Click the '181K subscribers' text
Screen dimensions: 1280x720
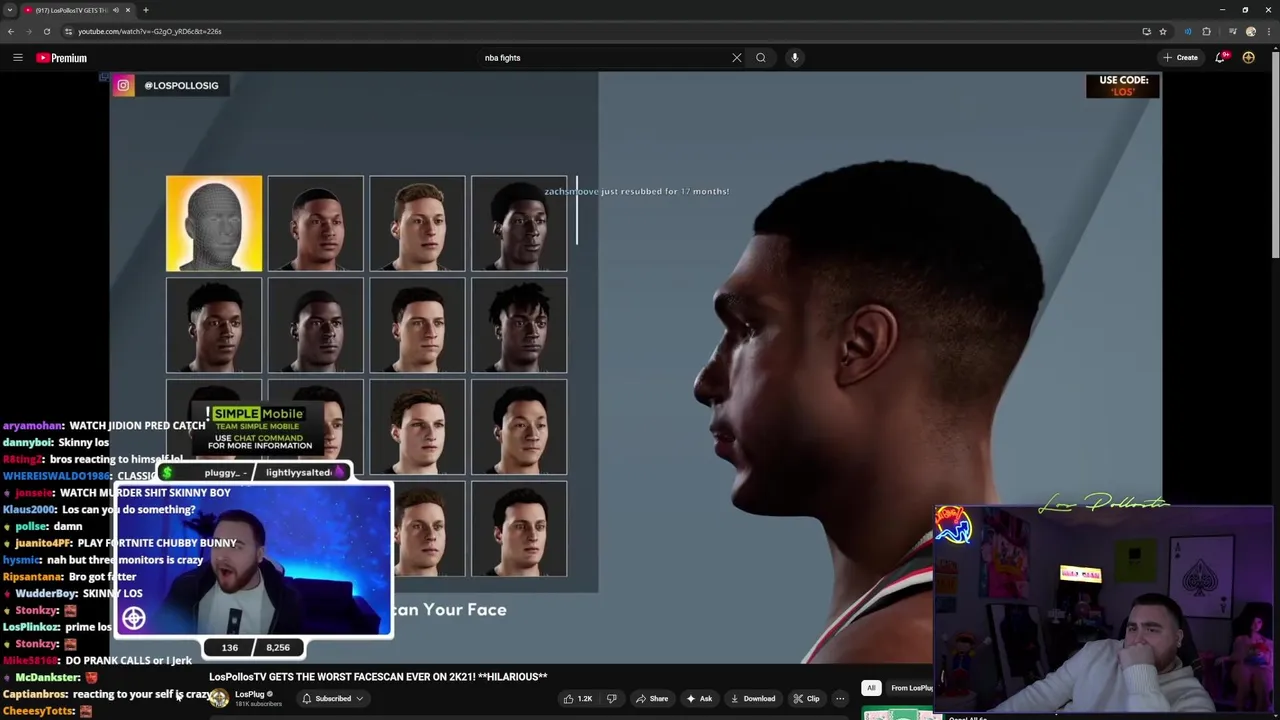tap(258, 704)
